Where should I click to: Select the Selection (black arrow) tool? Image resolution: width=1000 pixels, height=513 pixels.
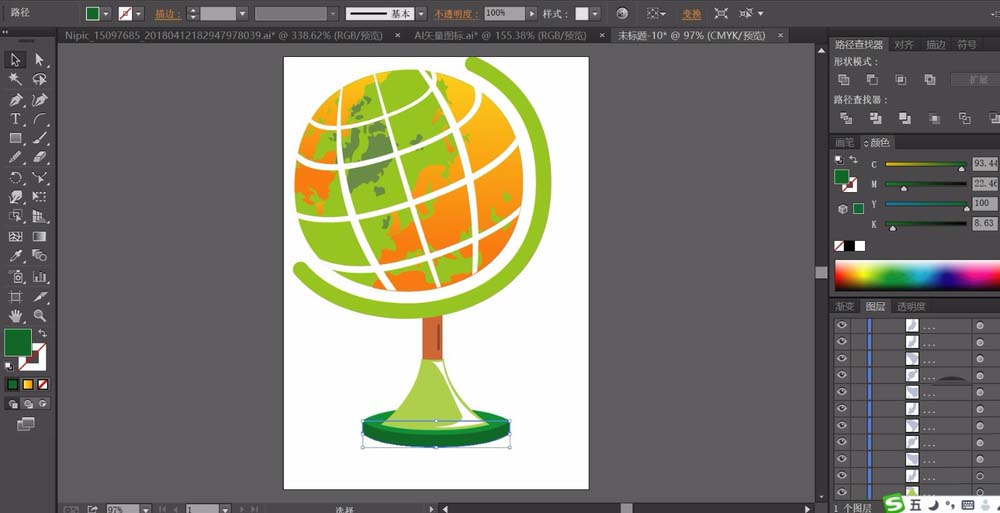15,60
